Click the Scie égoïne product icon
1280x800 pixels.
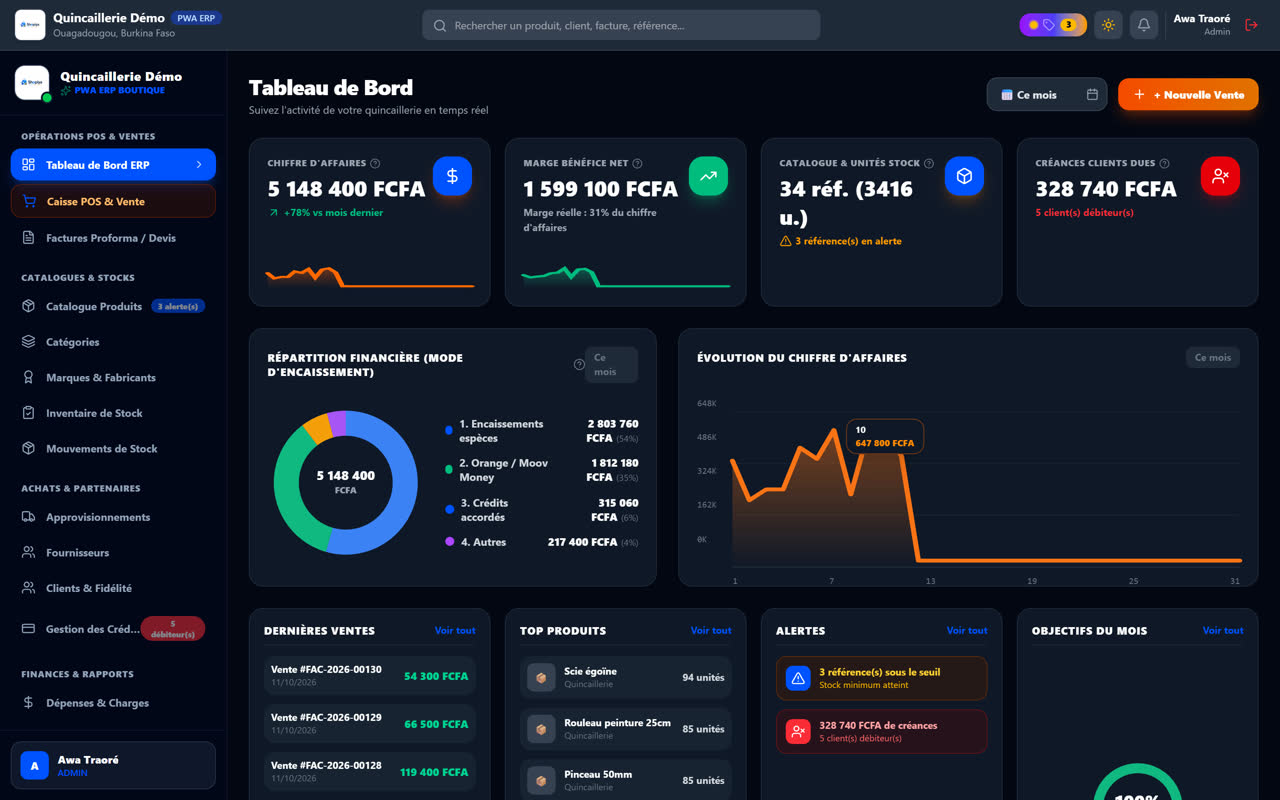pos(541,677)
